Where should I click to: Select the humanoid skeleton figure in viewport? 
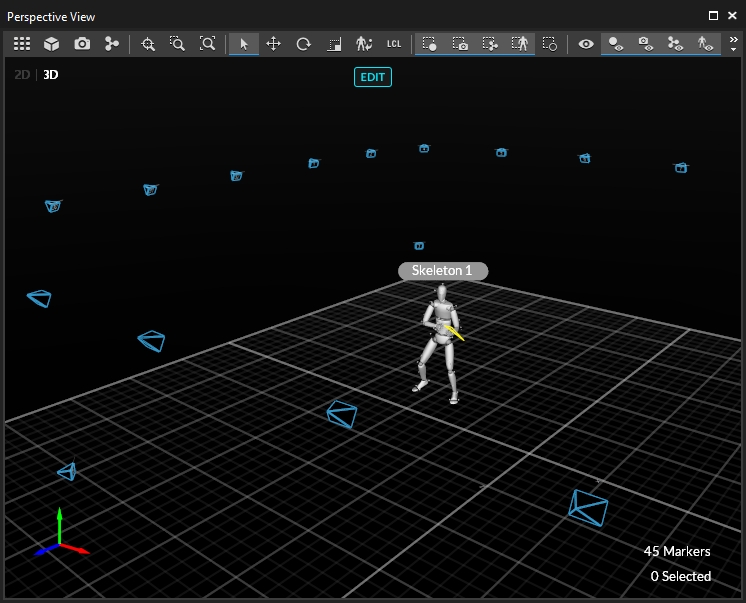438,343
